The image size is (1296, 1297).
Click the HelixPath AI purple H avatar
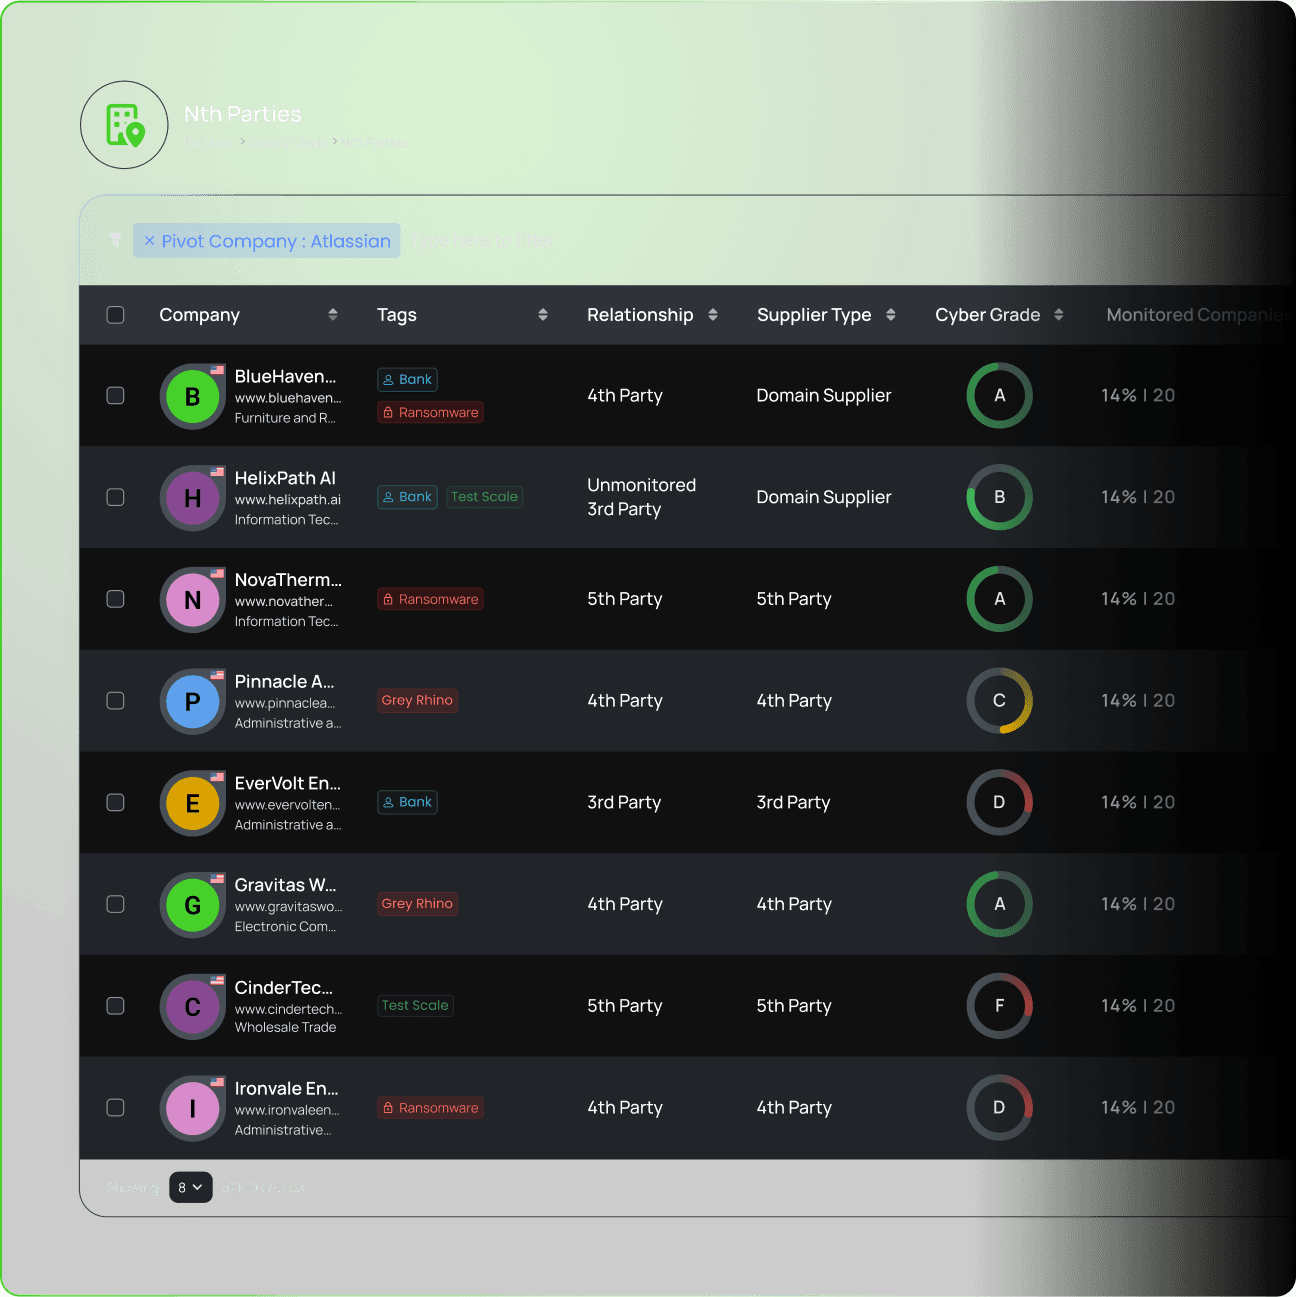(192, 498)
